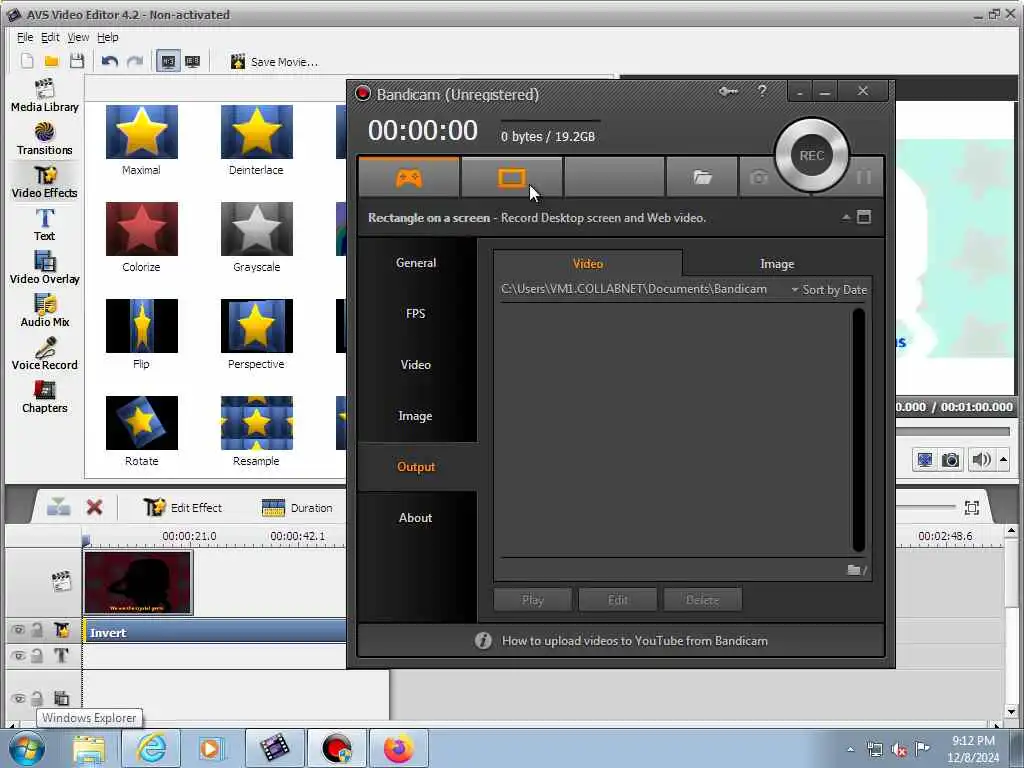Image resolution: width=1024 pixels, height=768 pixels.
Task: Open FPS settings in Bandicam sidebar
Action: coord(416,313)
